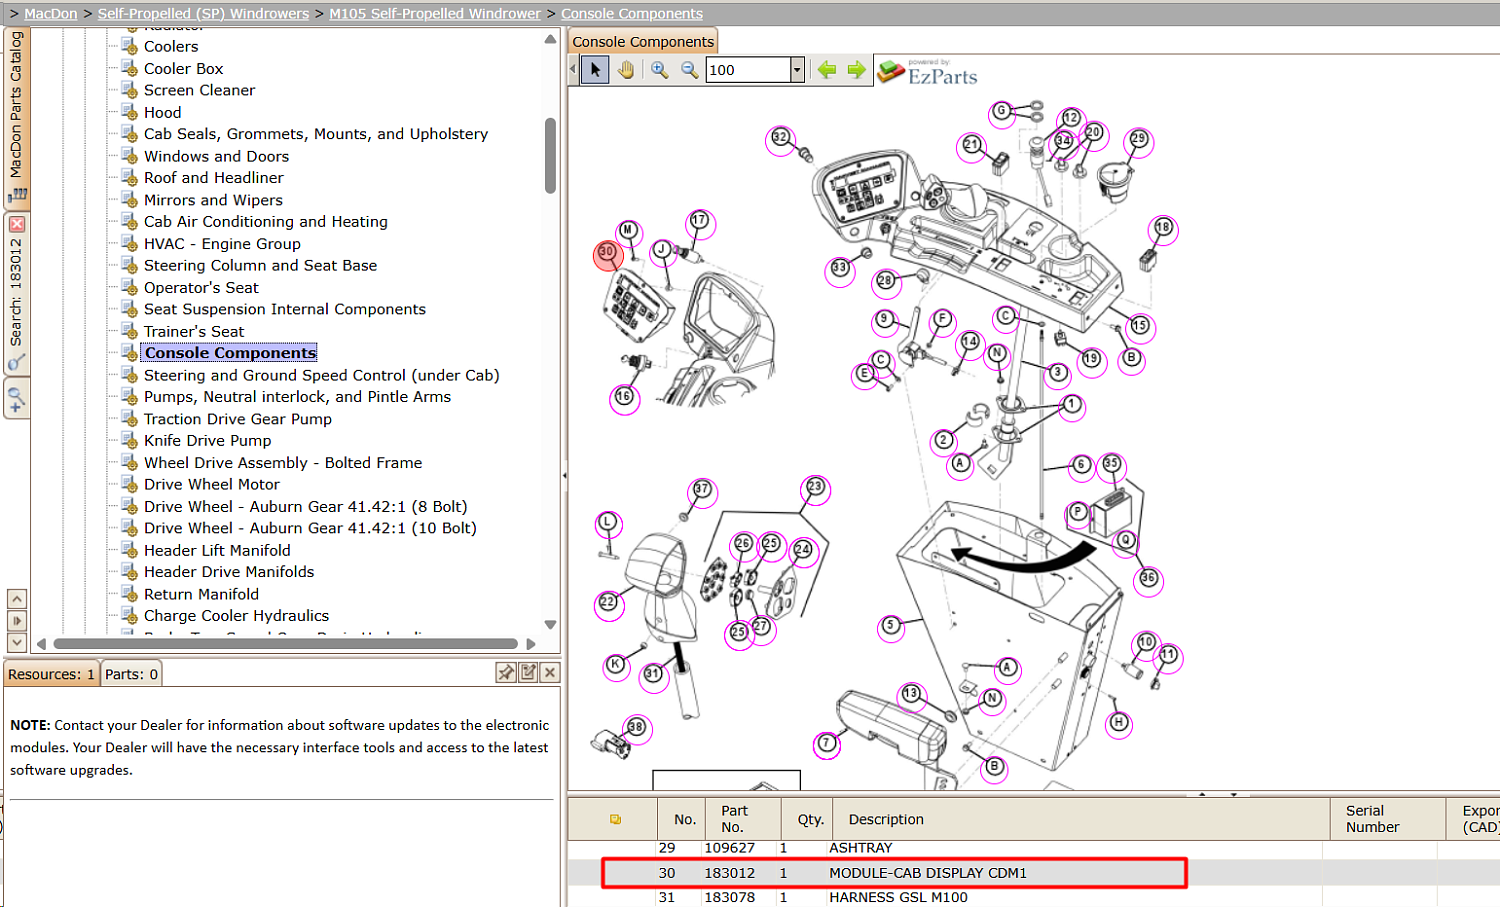Click the side tab middle arrow button

(17, 620)
